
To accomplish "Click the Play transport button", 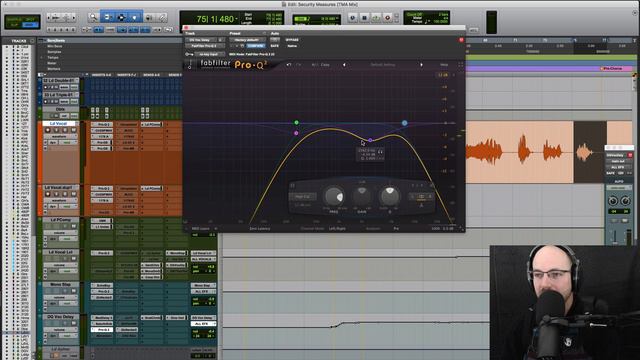I will 376,18.
